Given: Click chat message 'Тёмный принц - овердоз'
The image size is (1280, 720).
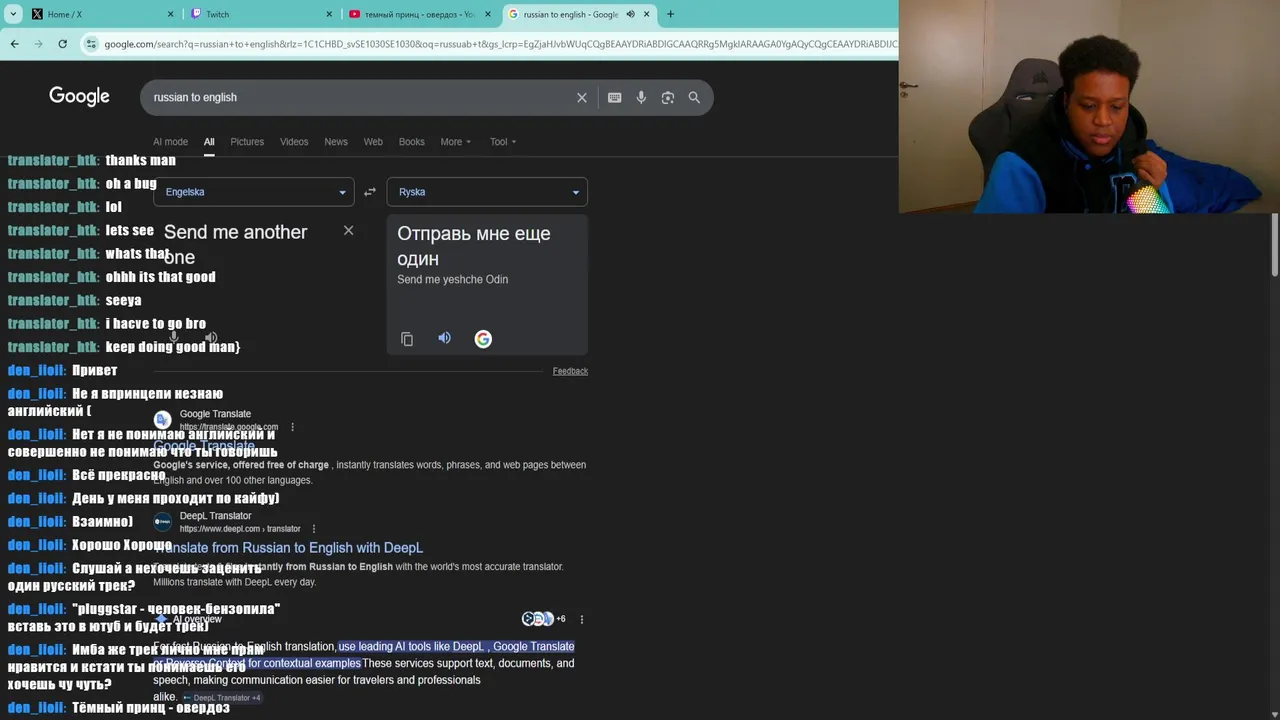Looking at the screenshot, I should click(x=150, y=707).
